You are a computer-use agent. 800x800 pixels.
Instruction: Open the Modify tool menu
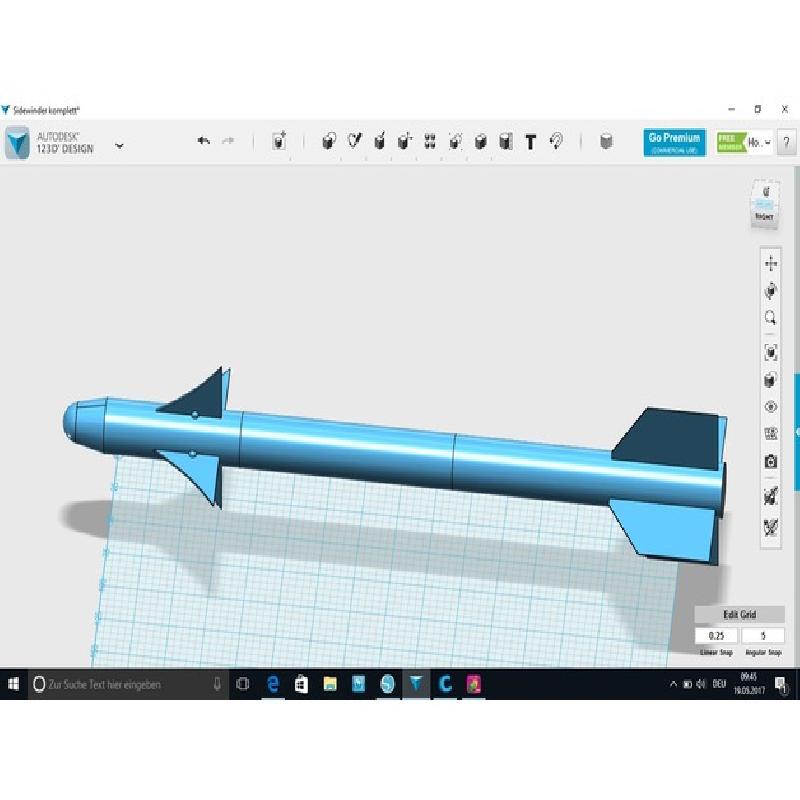tap(405, 141)
